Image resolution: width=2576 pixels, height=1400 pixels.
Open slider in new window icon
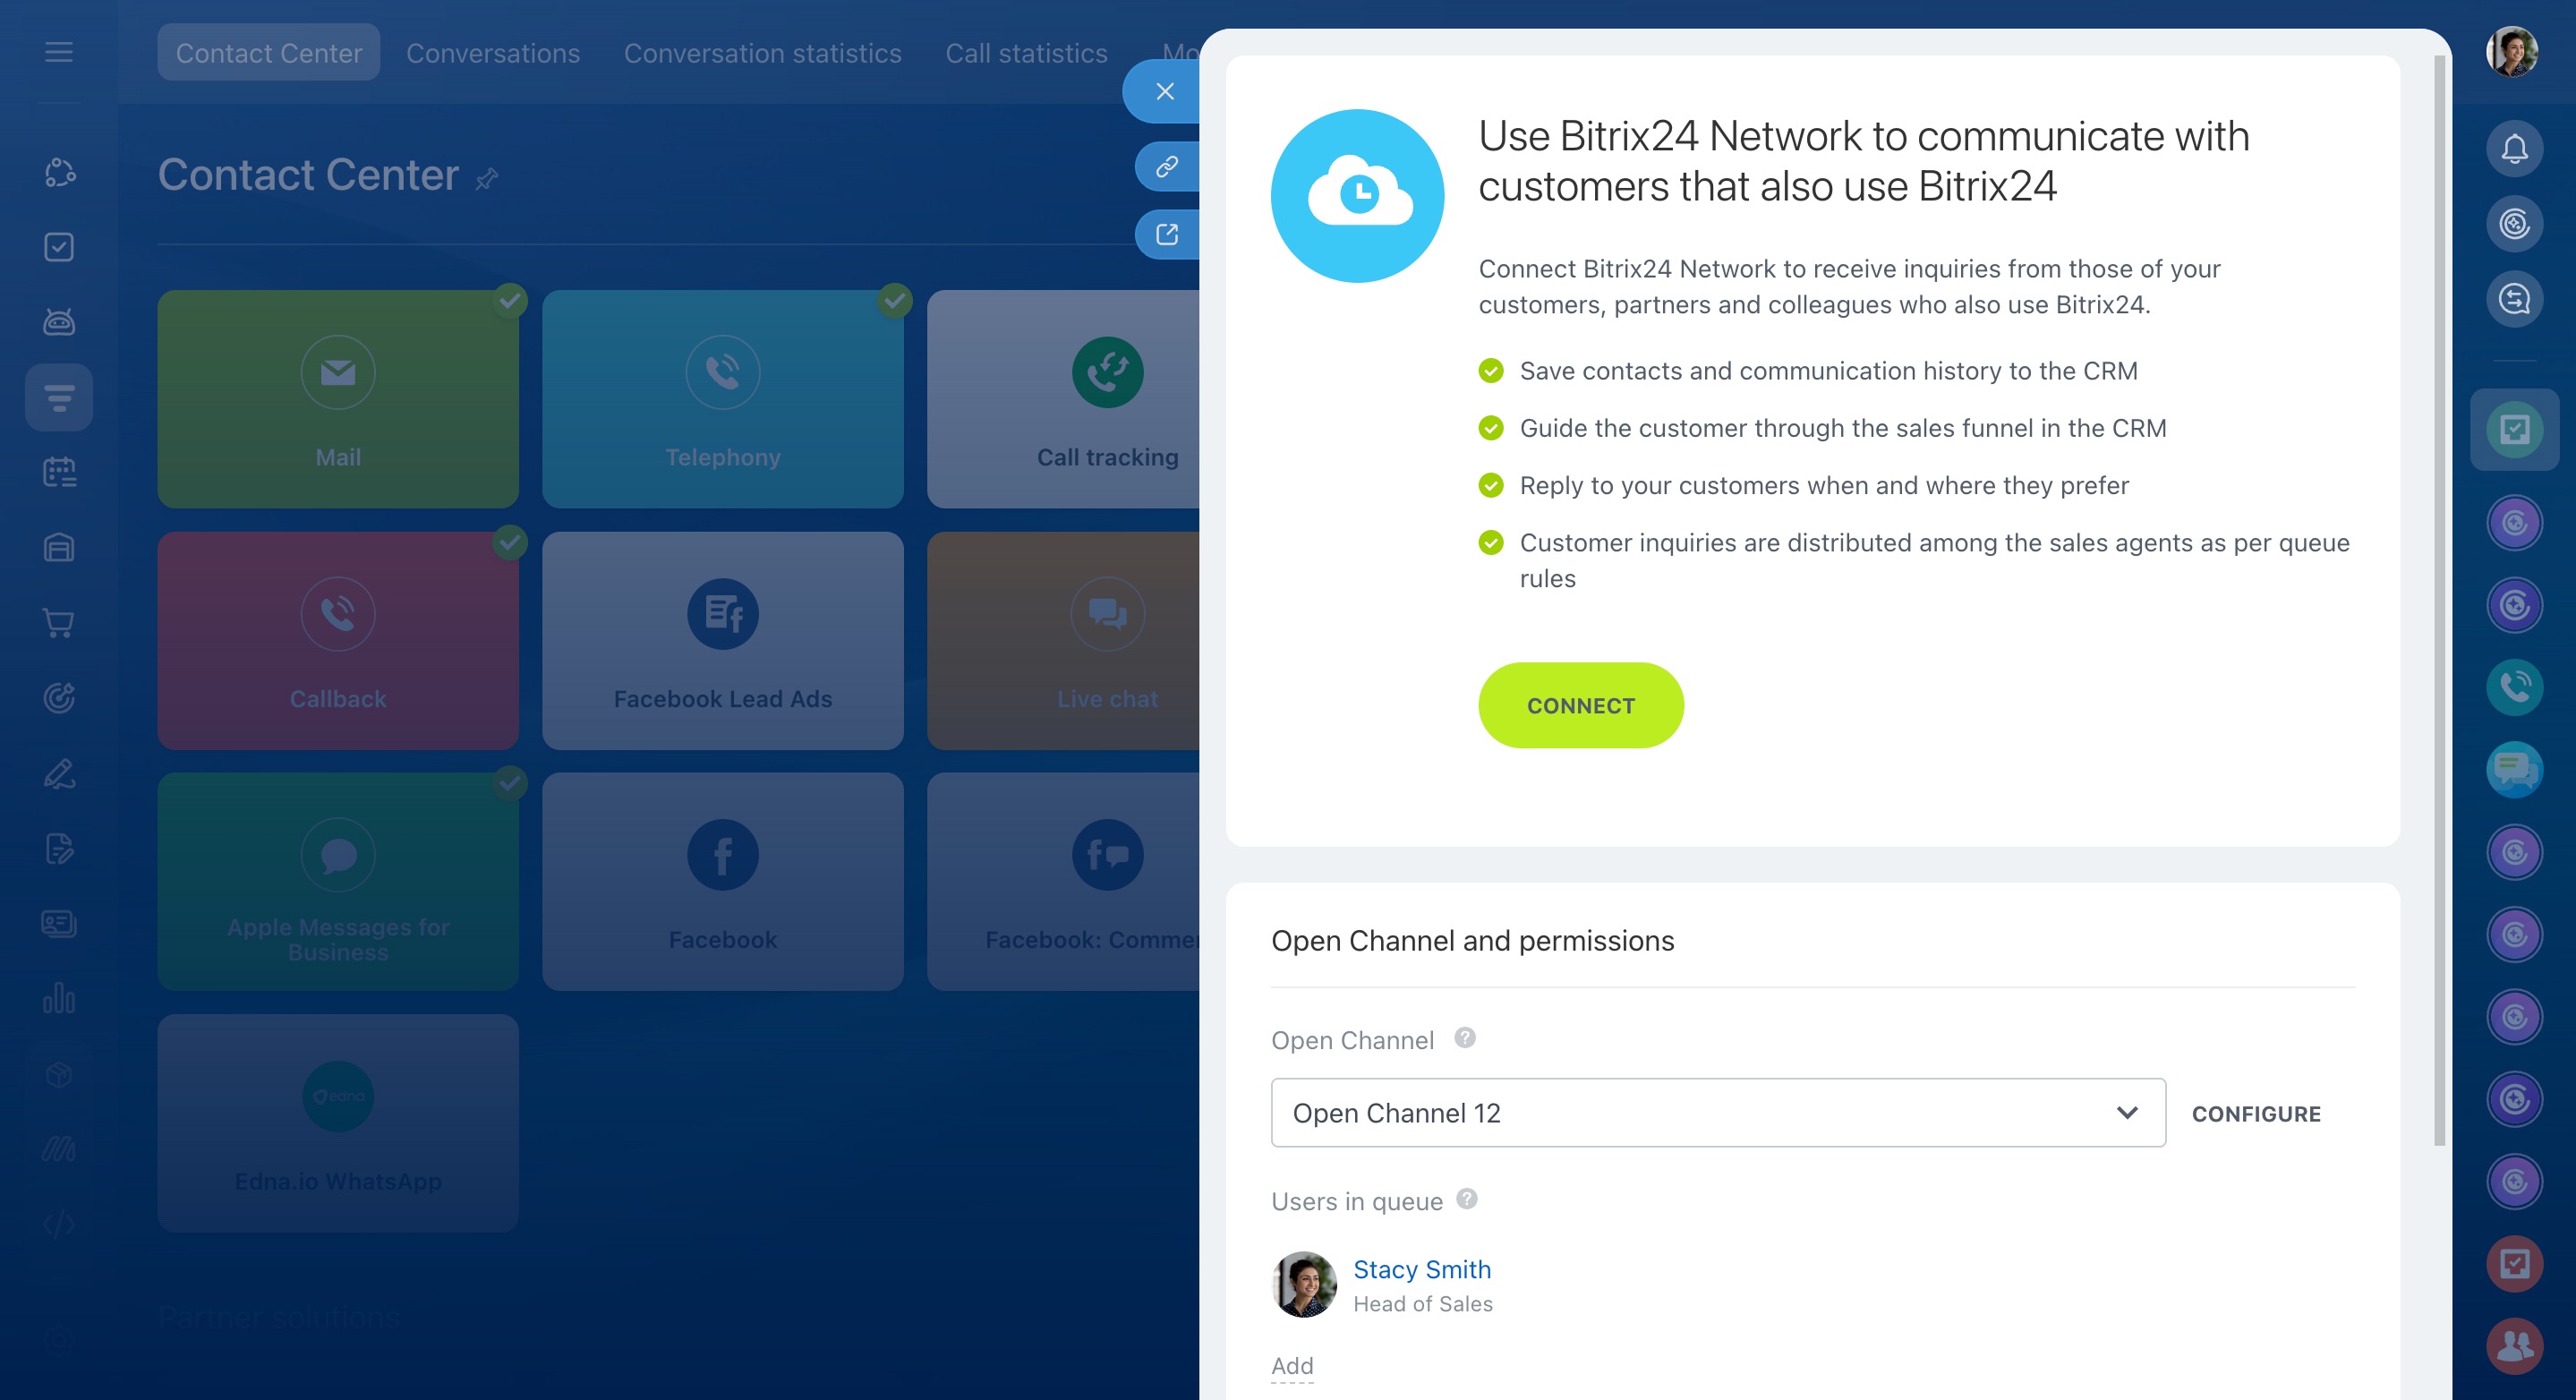point(1166,234)
